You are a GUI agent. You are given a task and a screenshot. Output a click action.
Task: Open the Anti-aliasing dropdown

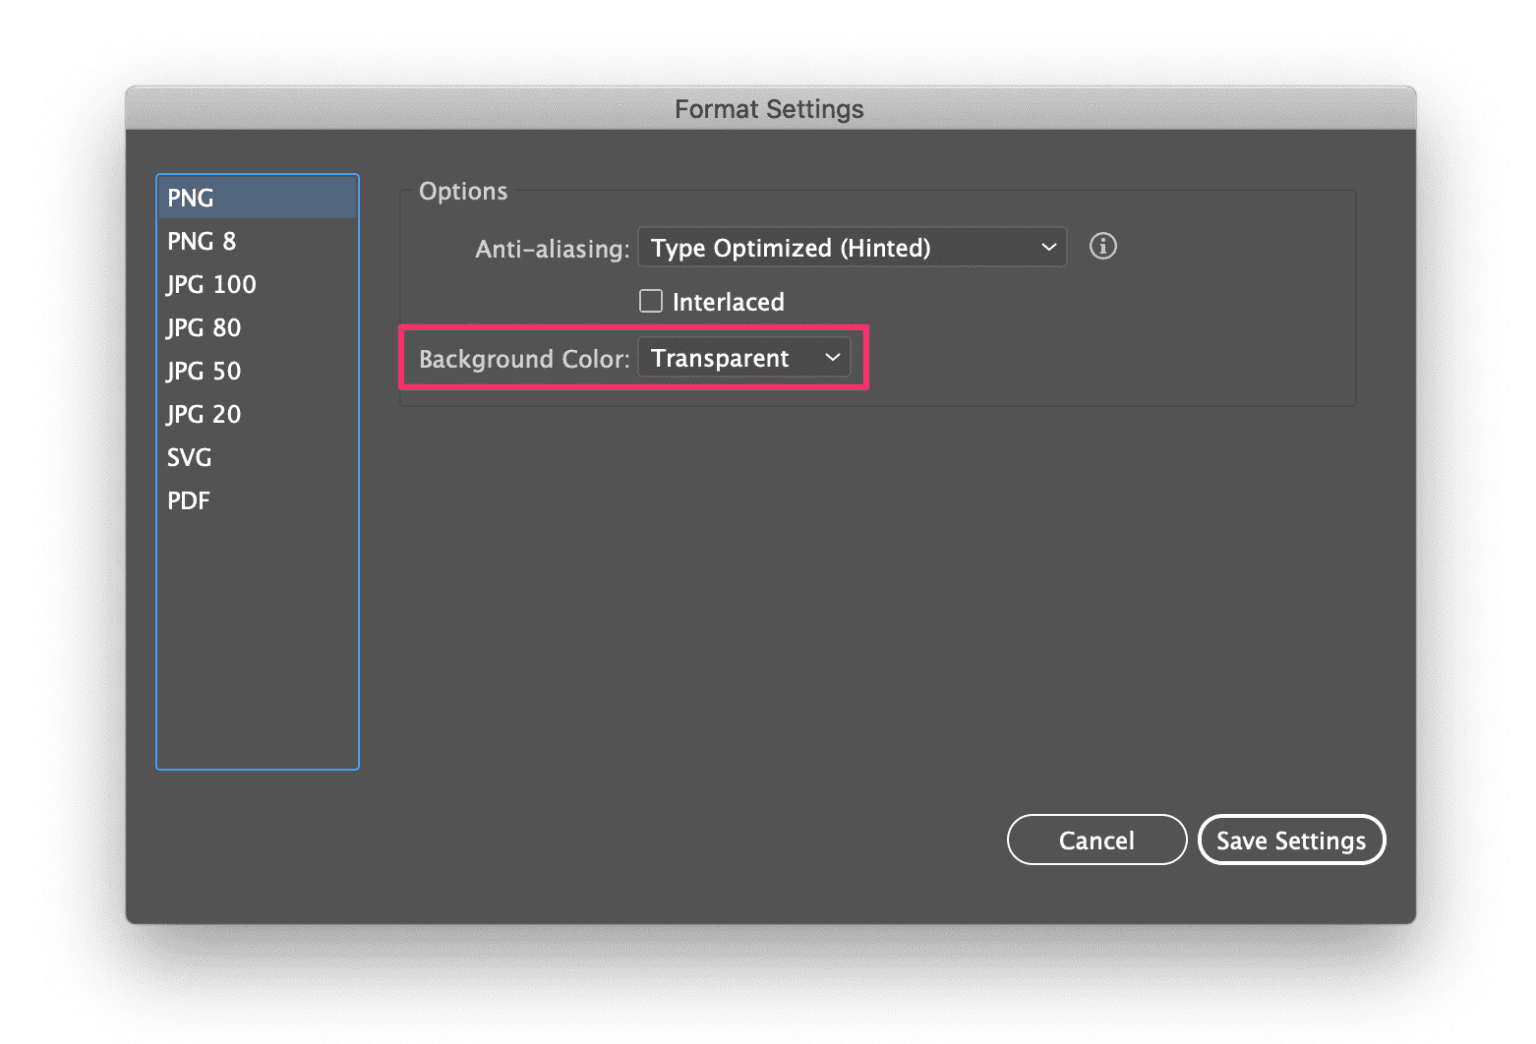coord(852,247)
